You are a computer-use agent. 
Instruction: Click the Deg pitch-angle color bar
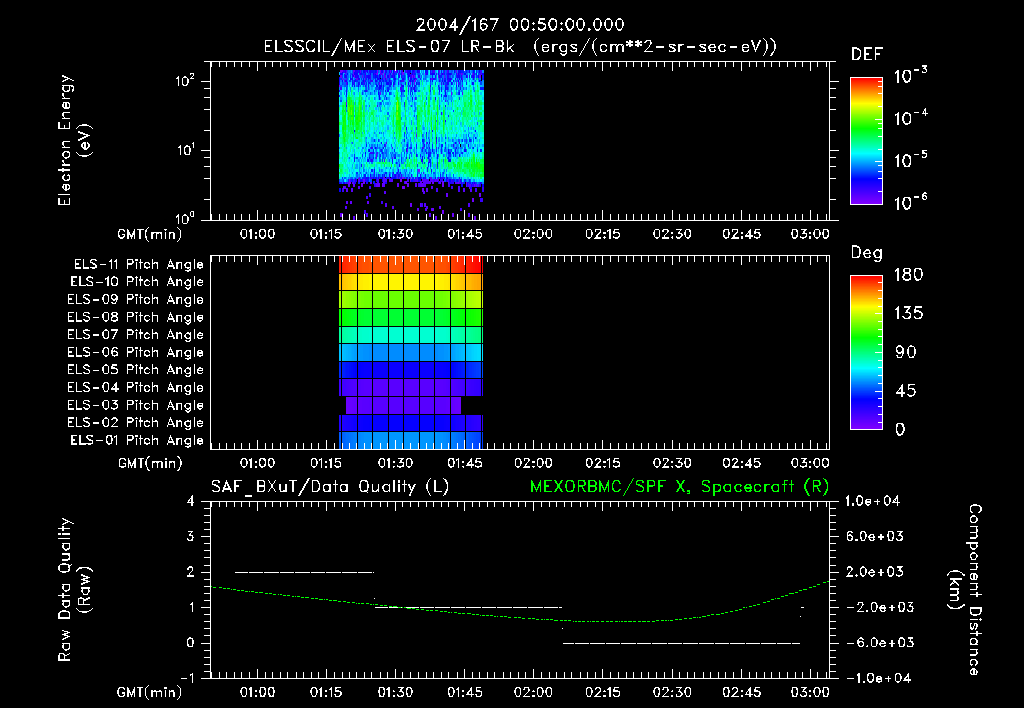[866, 352]
